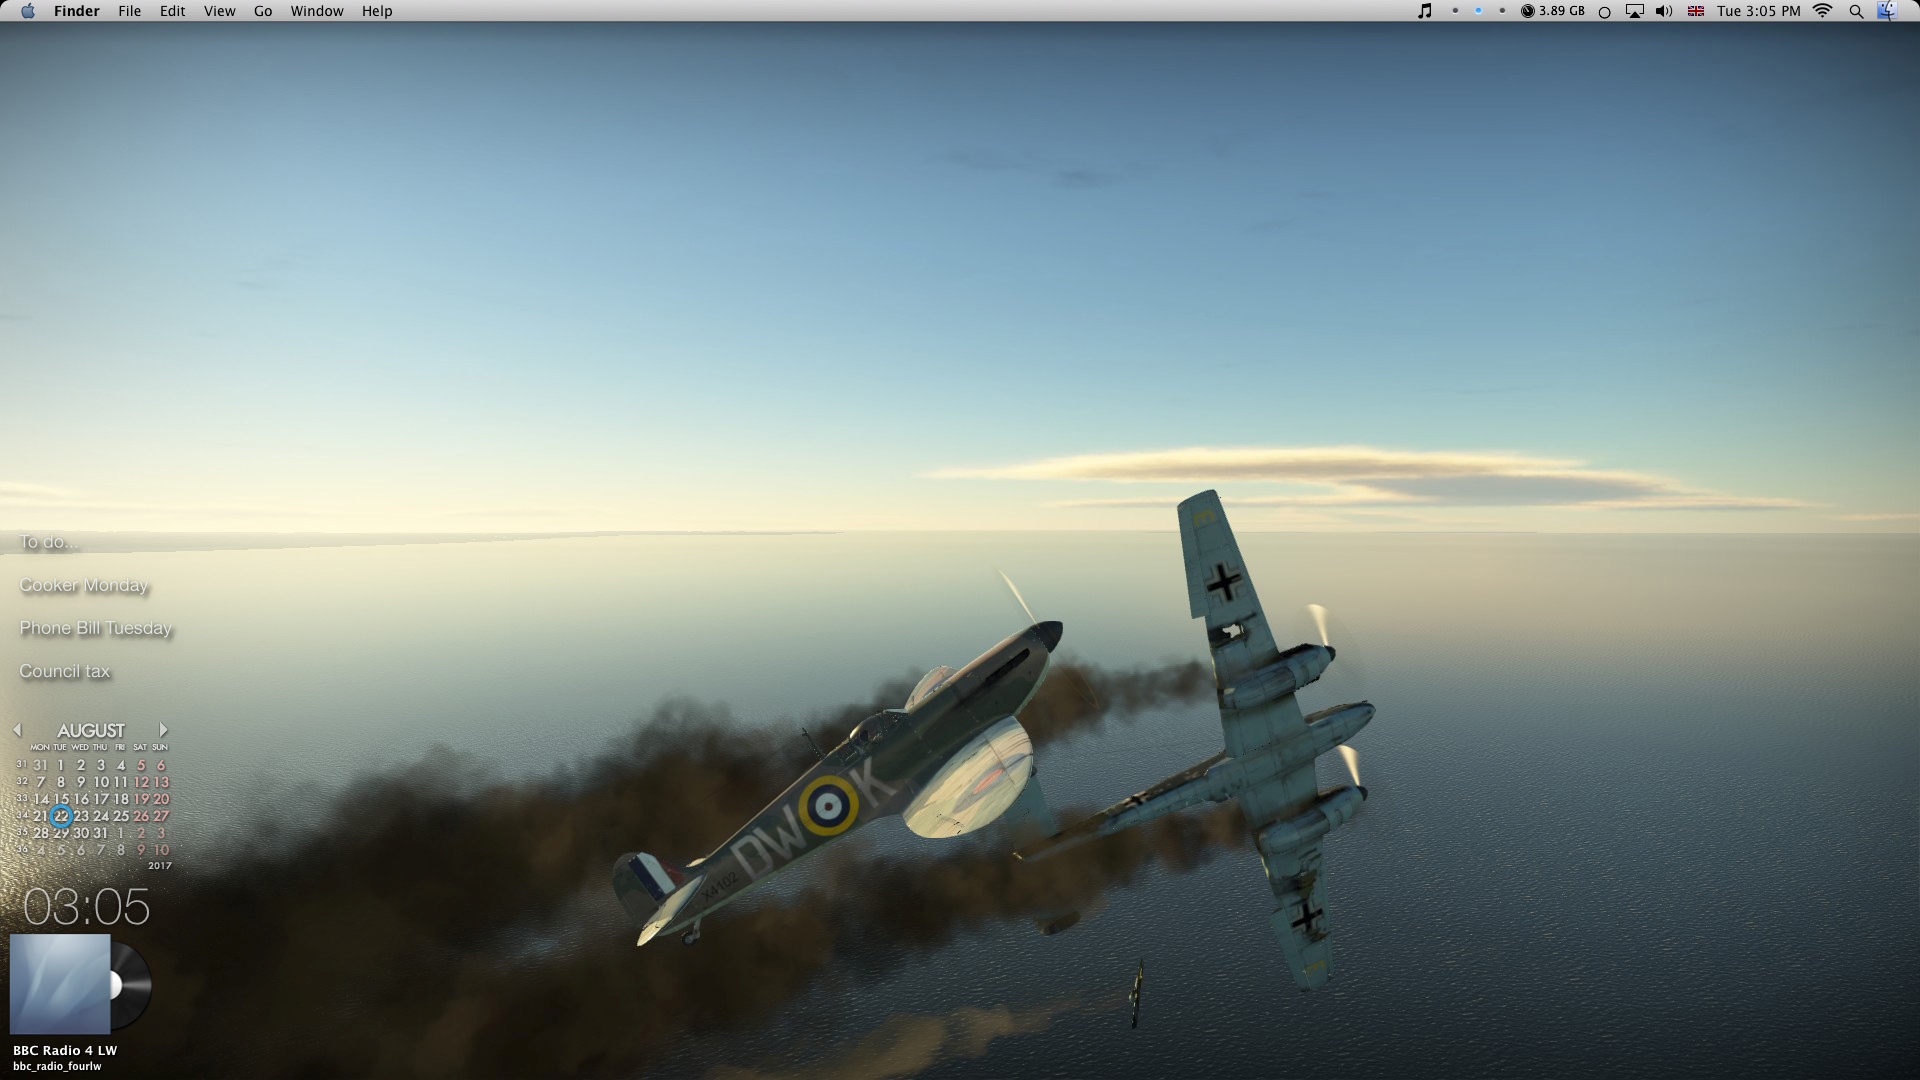Image resolution: width=1920 pixels, height=1080 pixels.
Task: Click the blue dot in the menu bar
Action: point(1478,11)
